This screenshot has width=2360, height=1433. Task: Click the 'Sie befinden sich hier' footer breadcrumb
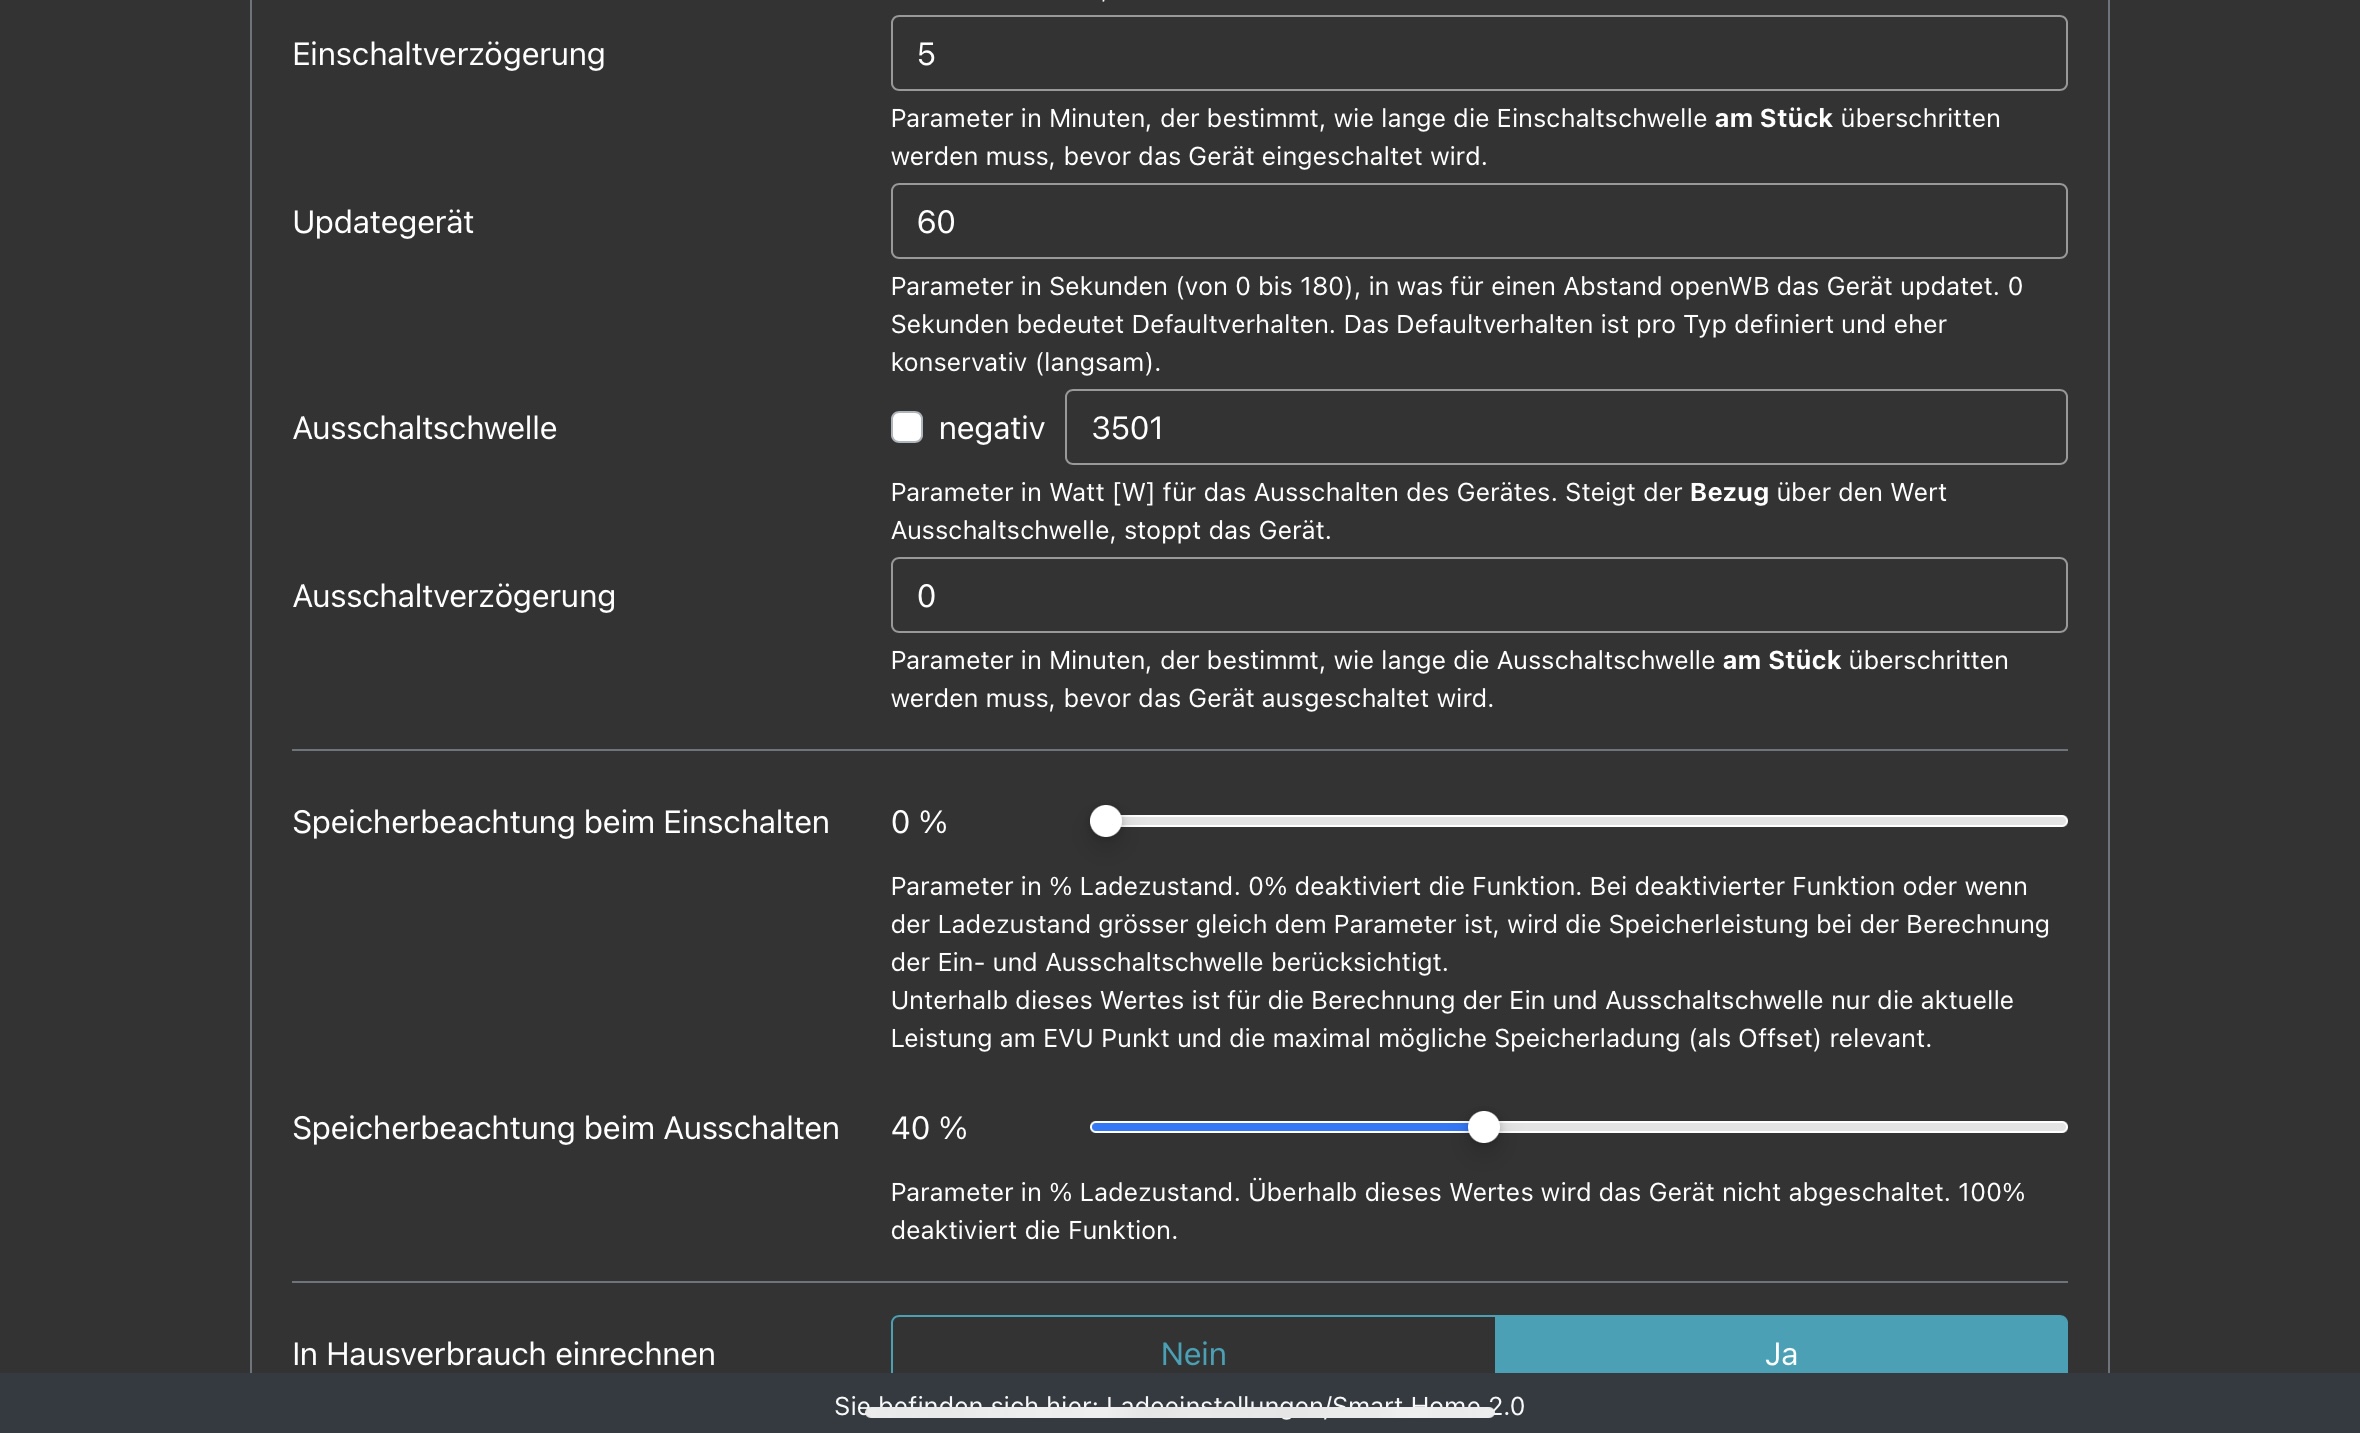(1178, 1405)
